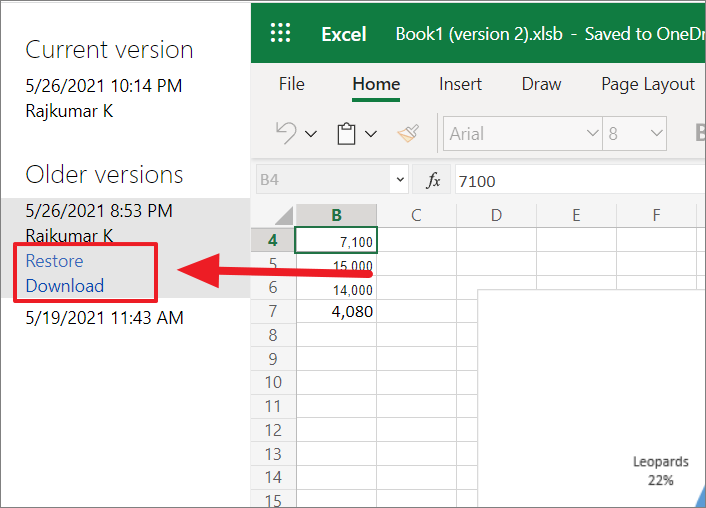
Task: Select the 5/19/2021 11:43 AM version
Action: 104,318
